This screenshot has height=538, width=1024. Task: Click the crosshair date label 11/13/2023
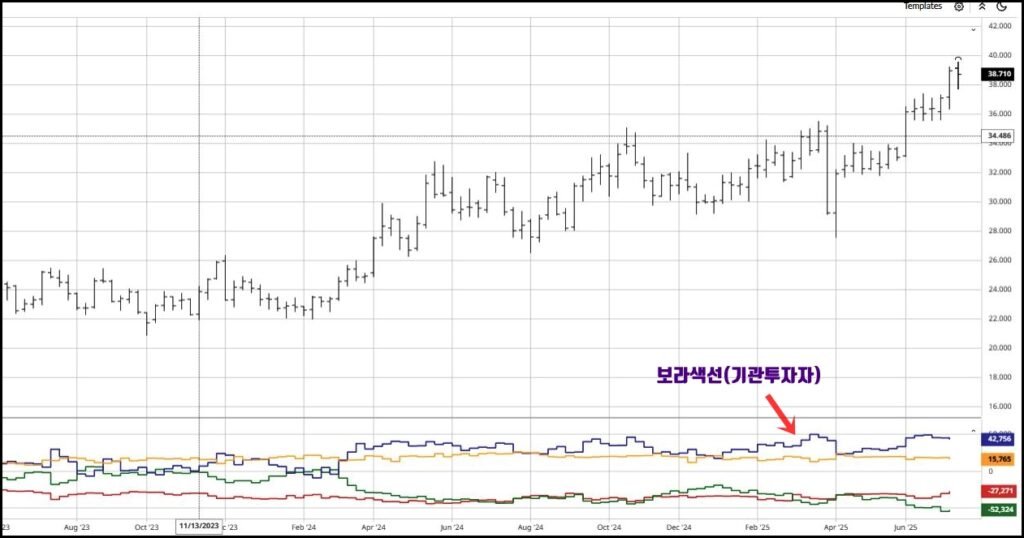tap(199, 526)
